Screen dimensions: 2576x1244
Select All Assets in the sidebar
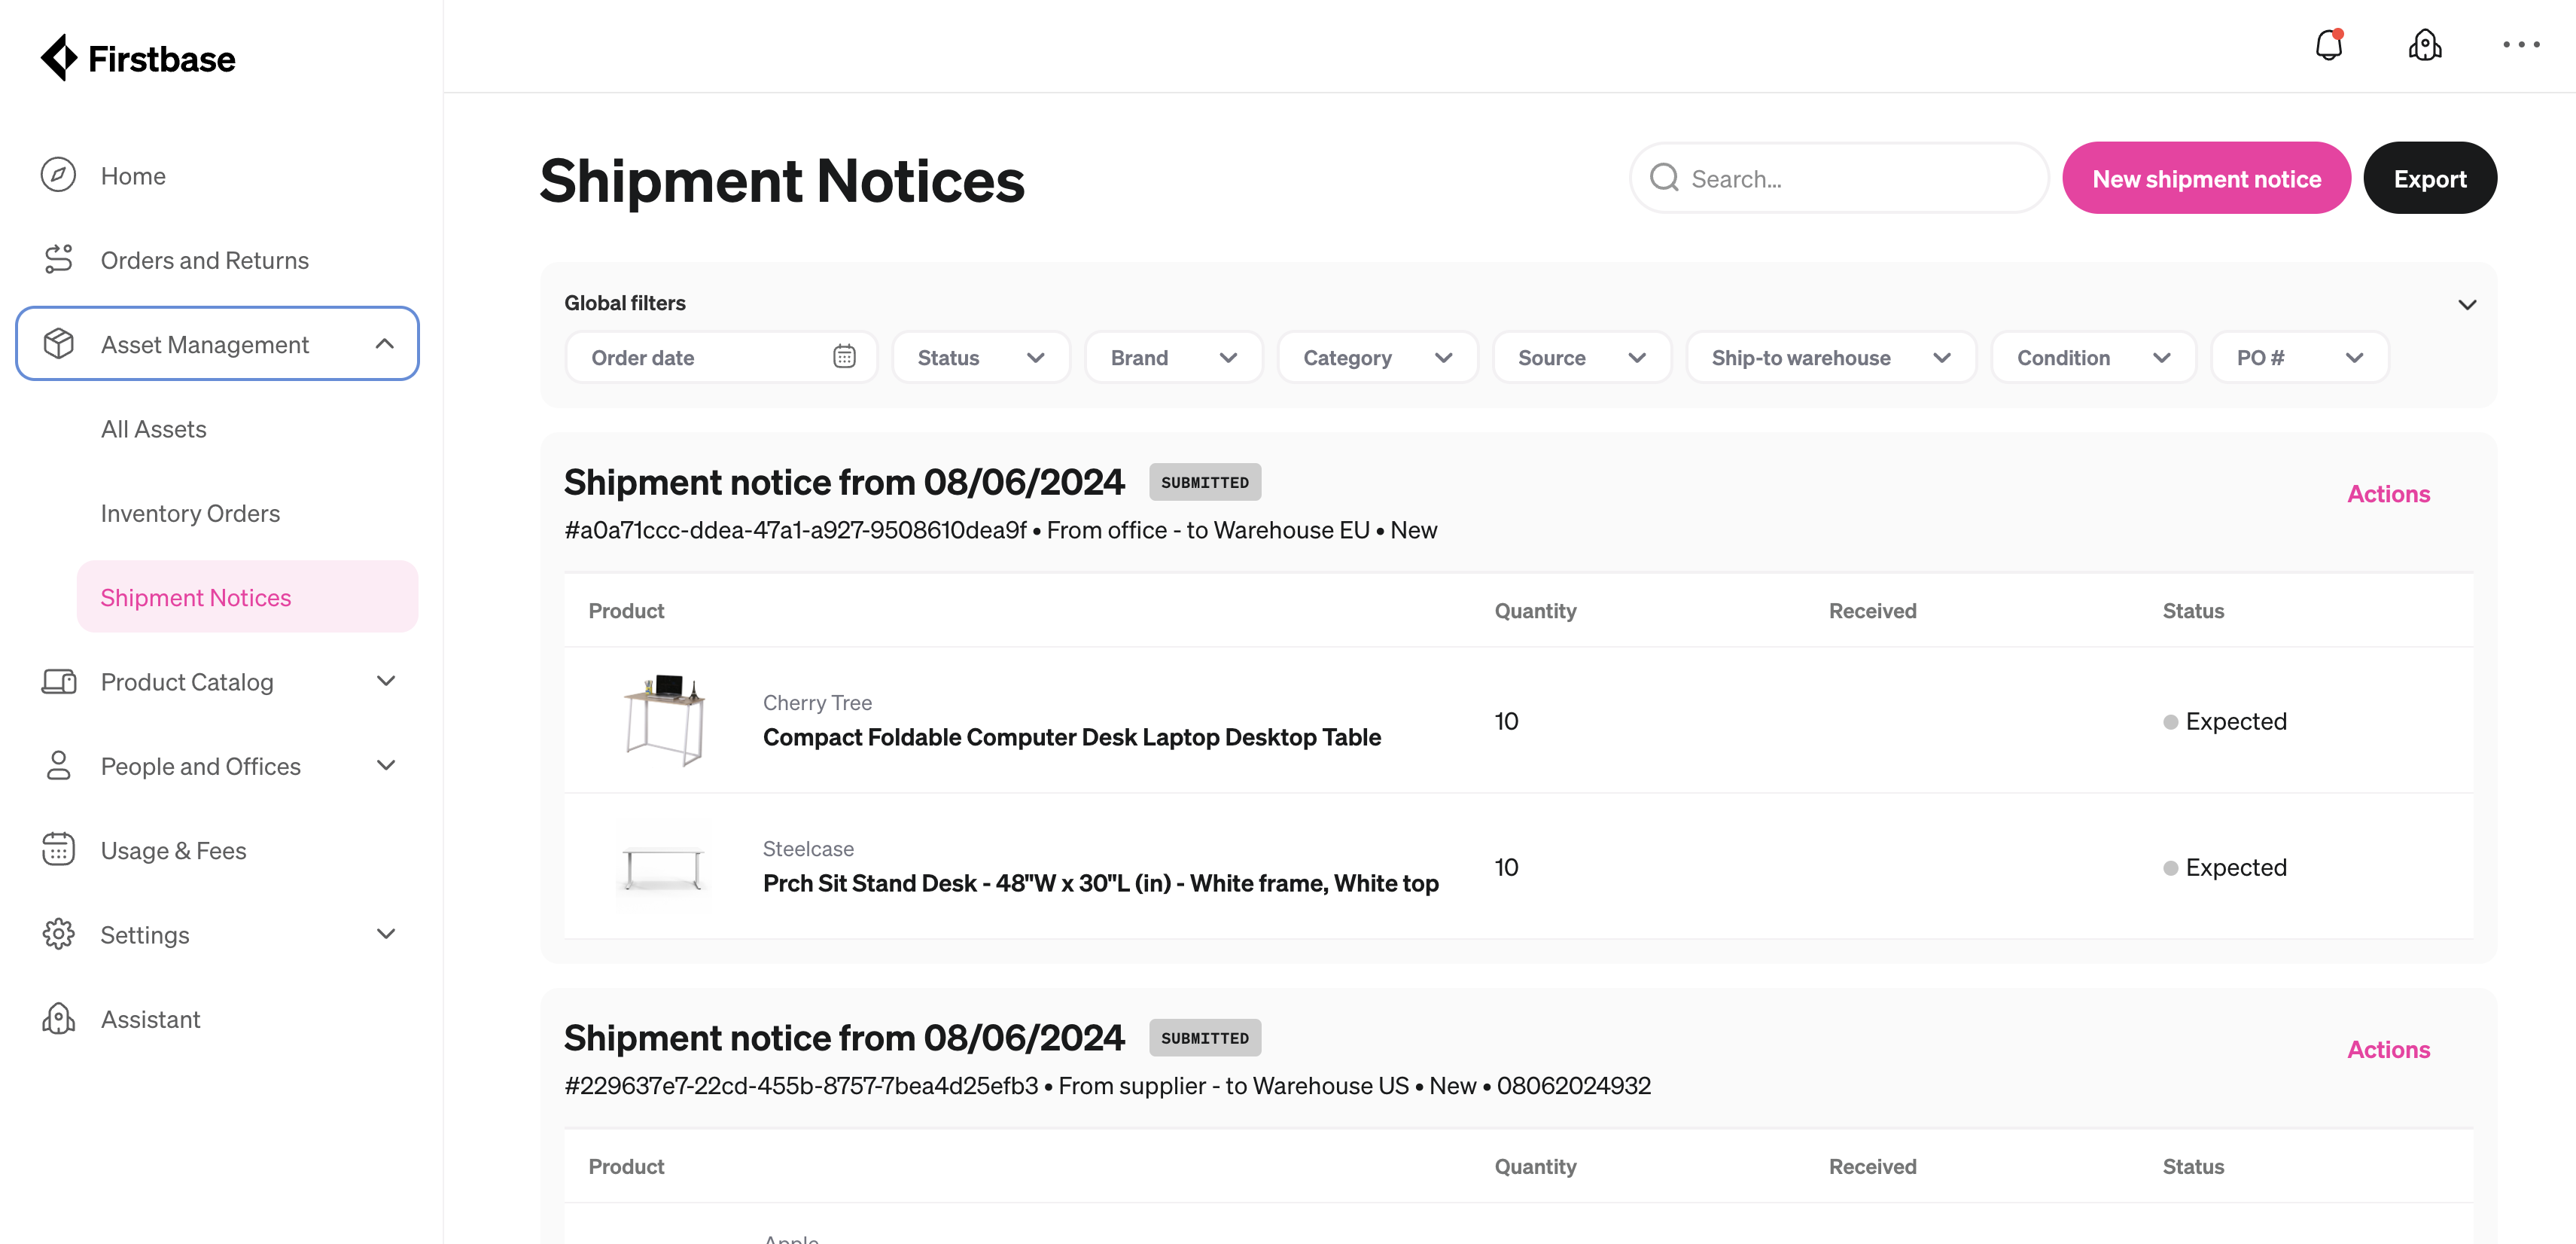coord(153,429)
